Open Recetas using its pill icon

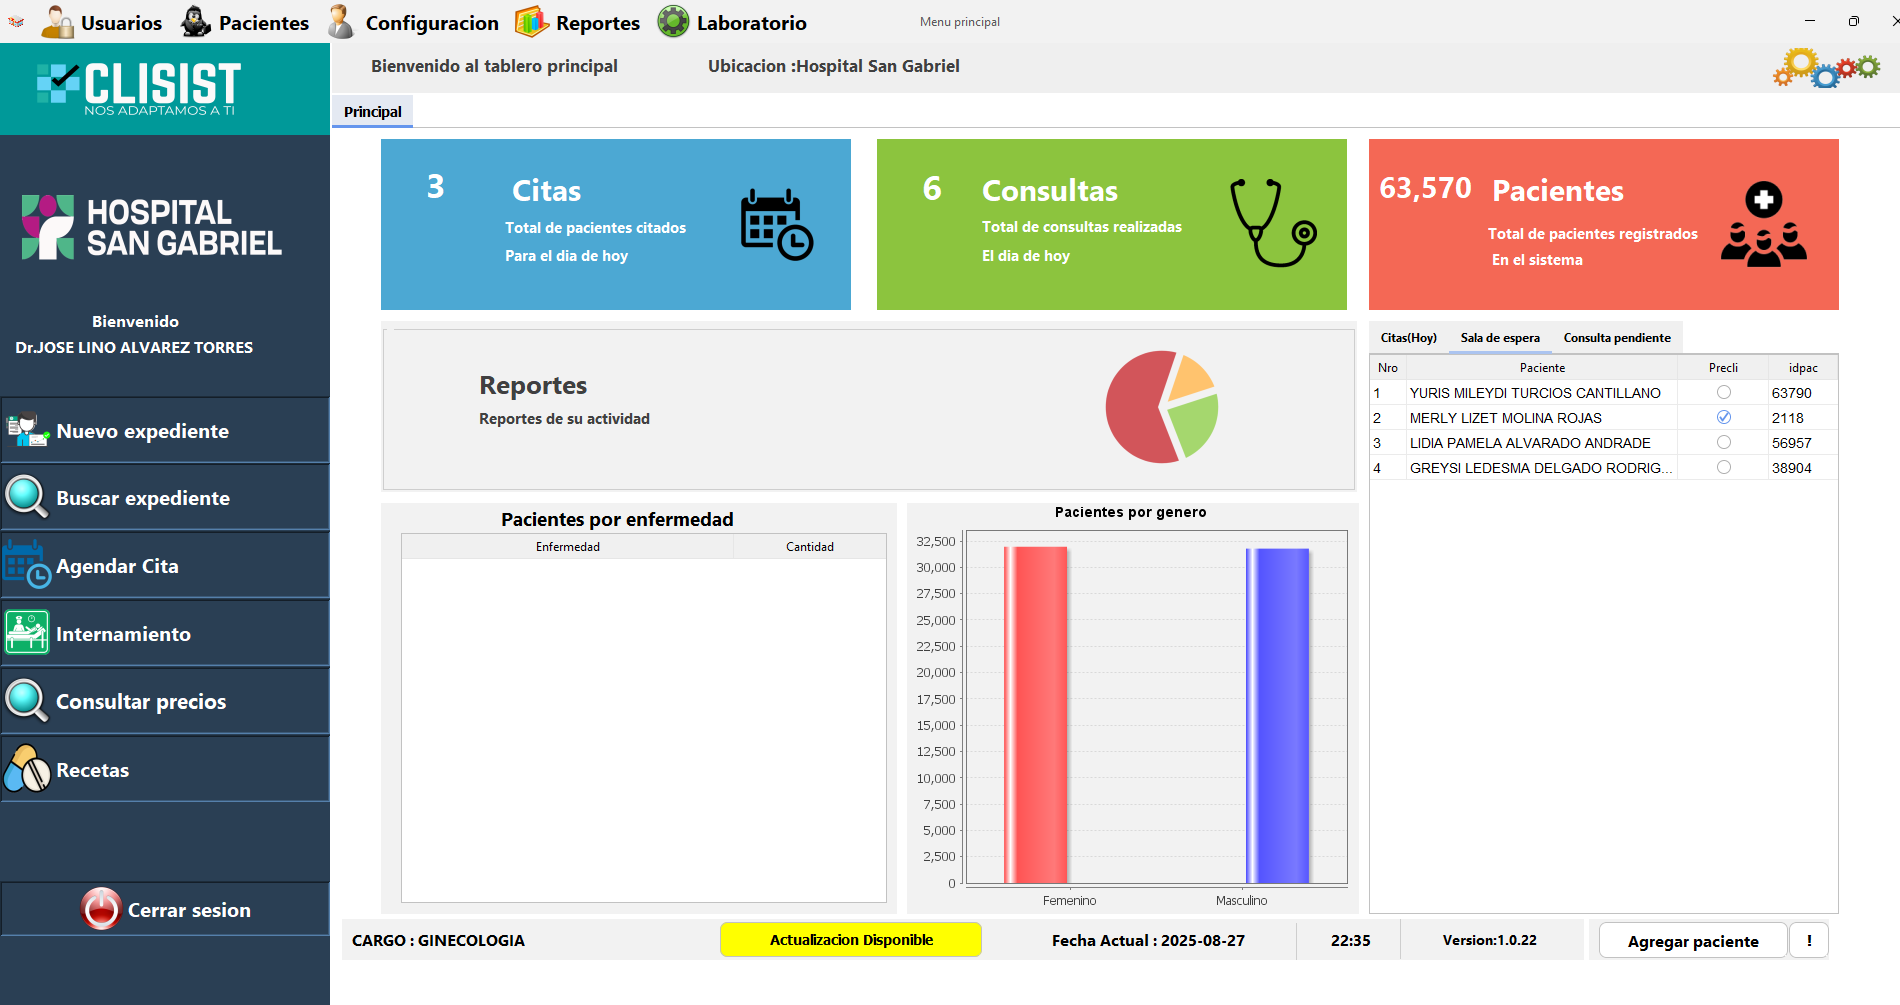(27, 768)
